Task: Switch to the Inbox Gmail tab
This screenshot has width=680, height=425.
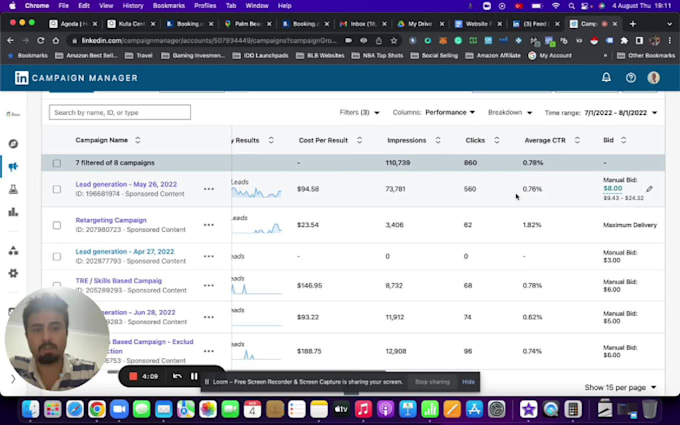Action: [x=362, y=24]
